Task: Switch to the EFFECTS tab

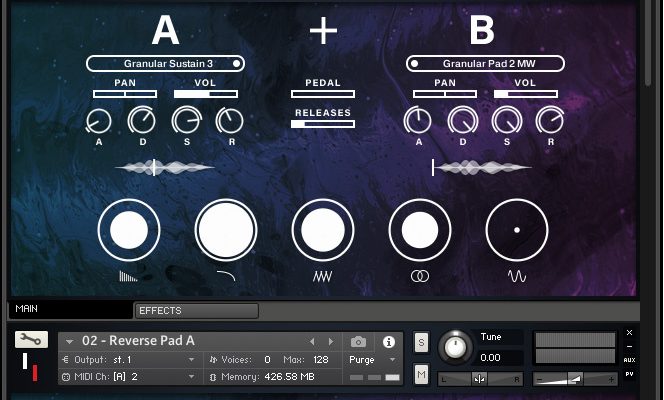Action: point(195,311)
